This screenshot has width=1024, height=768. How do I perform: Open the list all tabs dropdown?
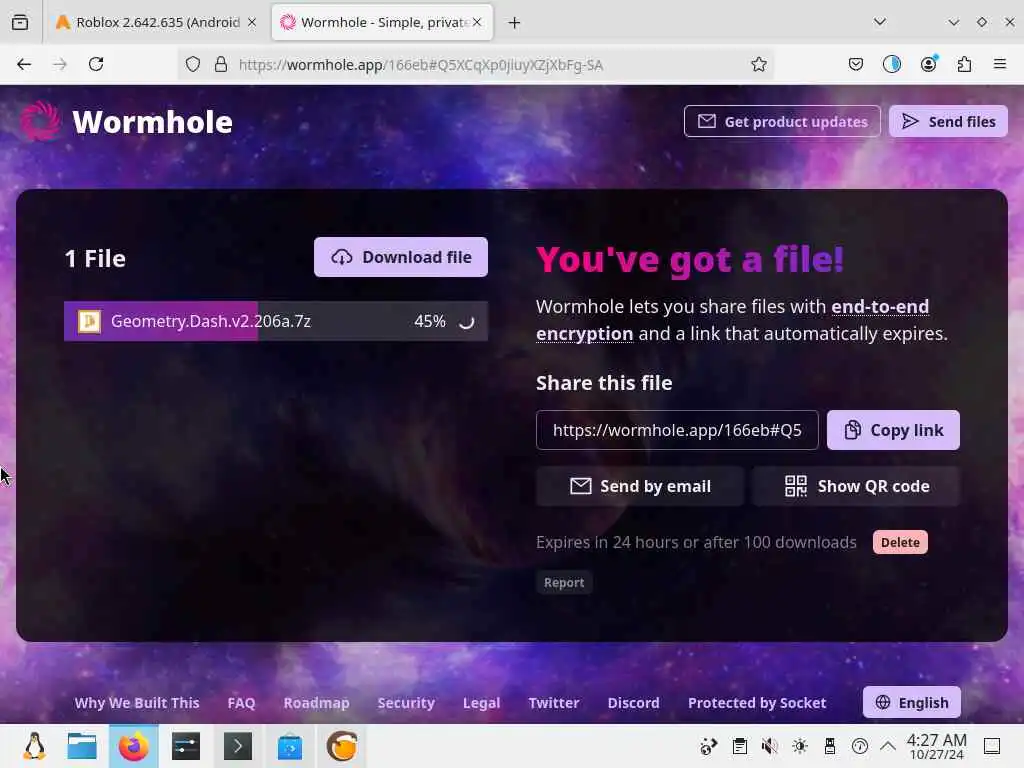[880, 22]
